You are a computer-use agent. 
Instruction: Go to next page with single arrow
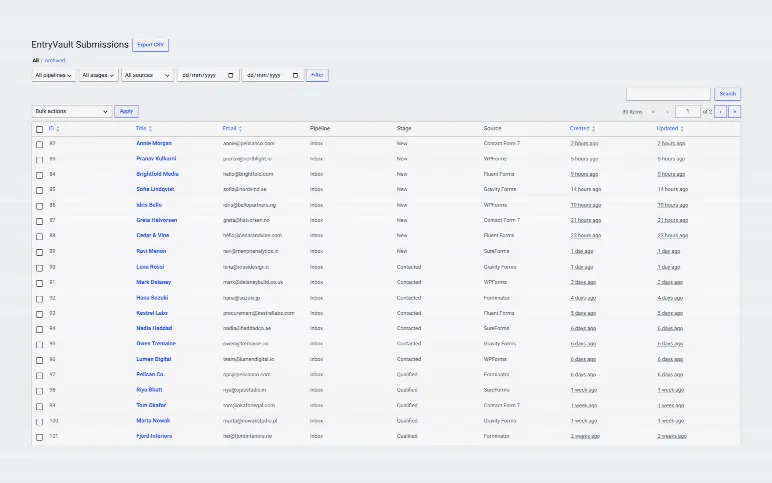coord(720,112)
